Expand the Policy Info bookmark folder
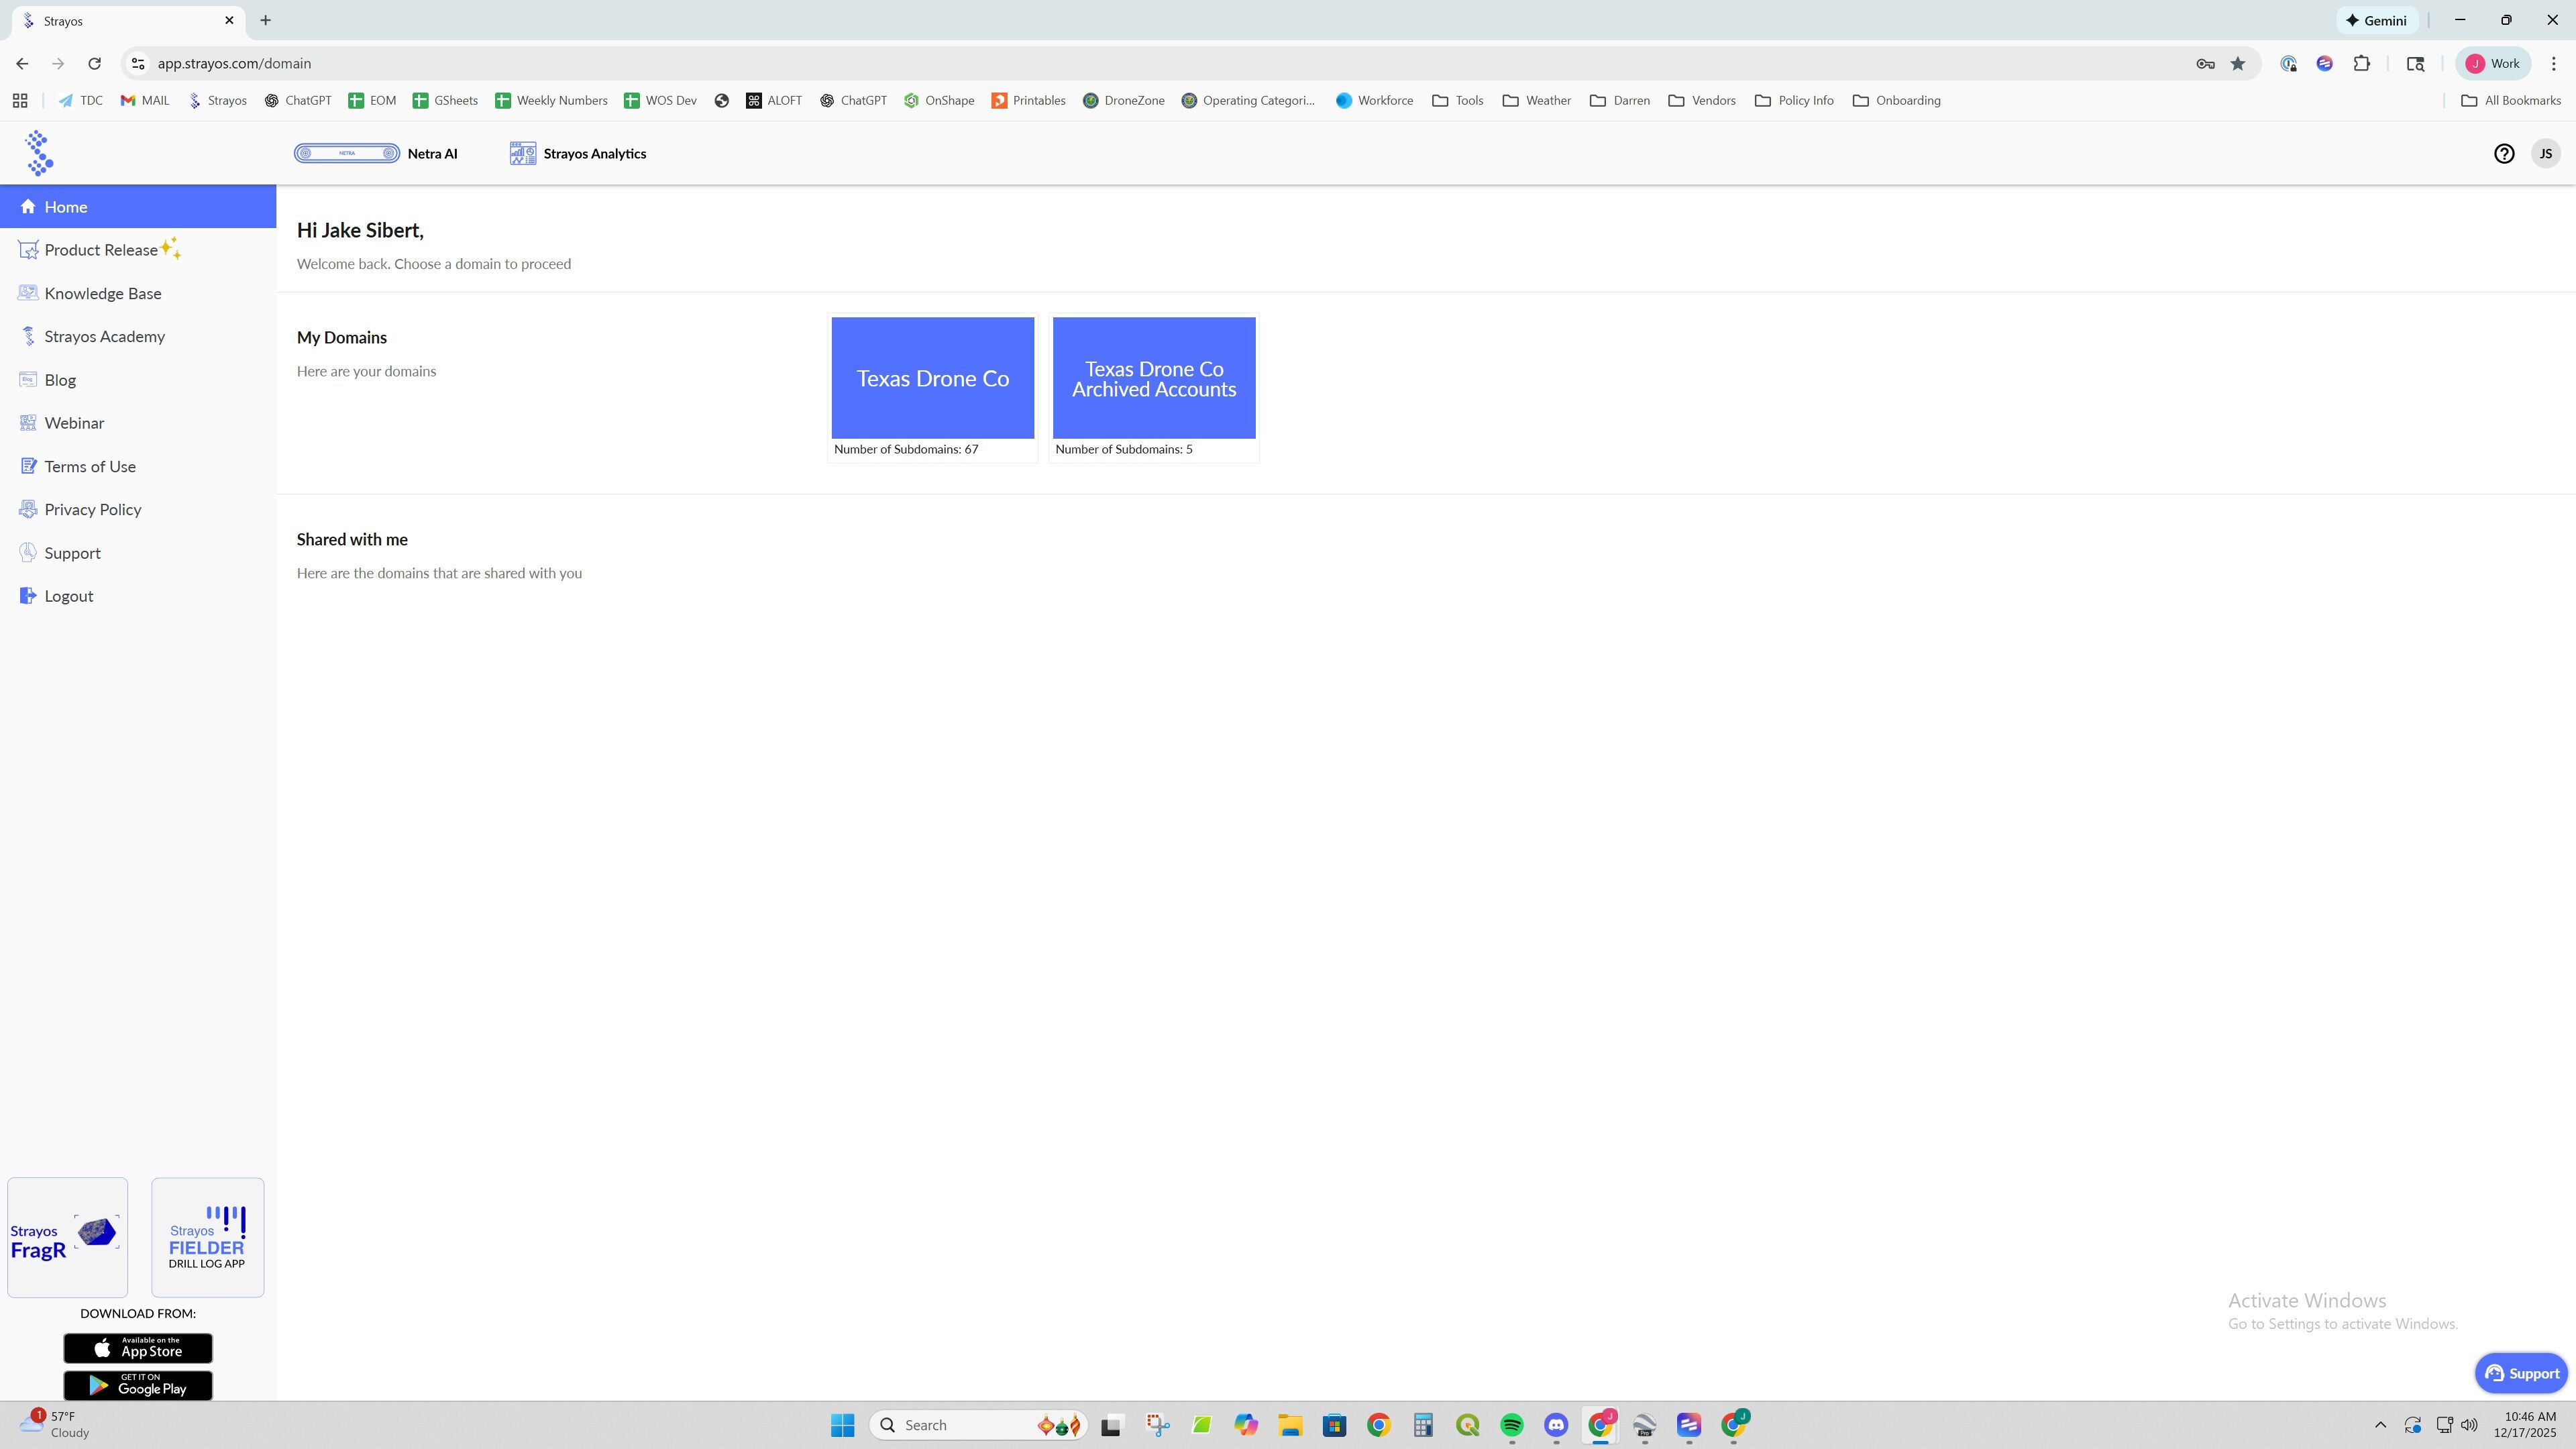The width and height of the screenshot is (2576, 1449). pyautogui.click(x=1794, y=100)
